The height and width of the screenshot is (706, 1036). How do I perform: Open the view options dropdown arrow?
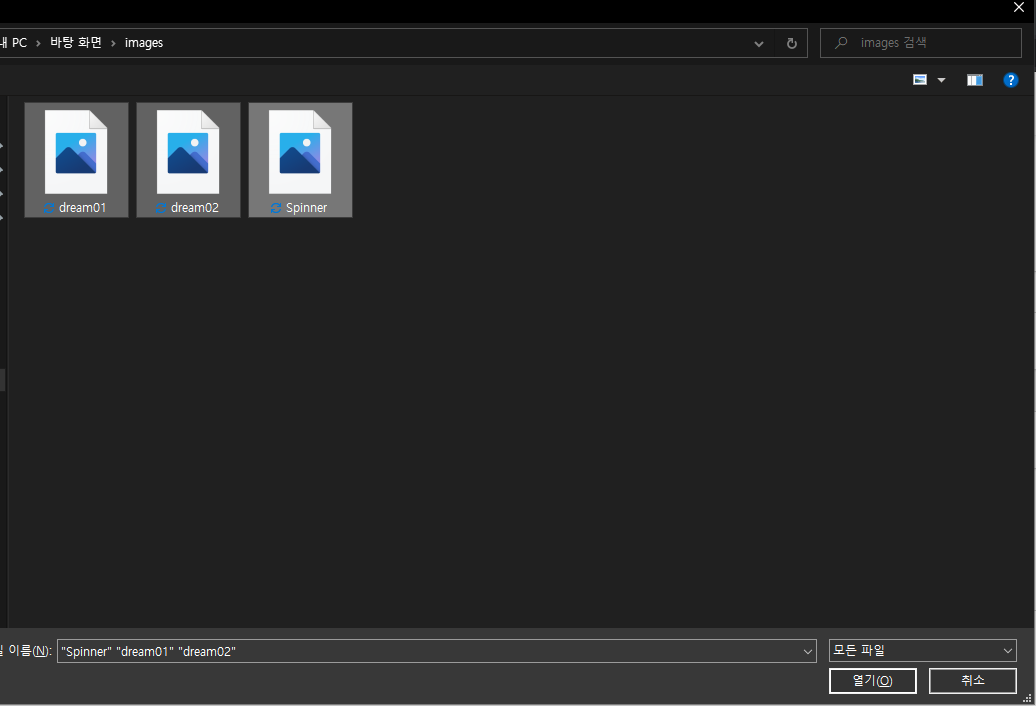pos(942,81)
